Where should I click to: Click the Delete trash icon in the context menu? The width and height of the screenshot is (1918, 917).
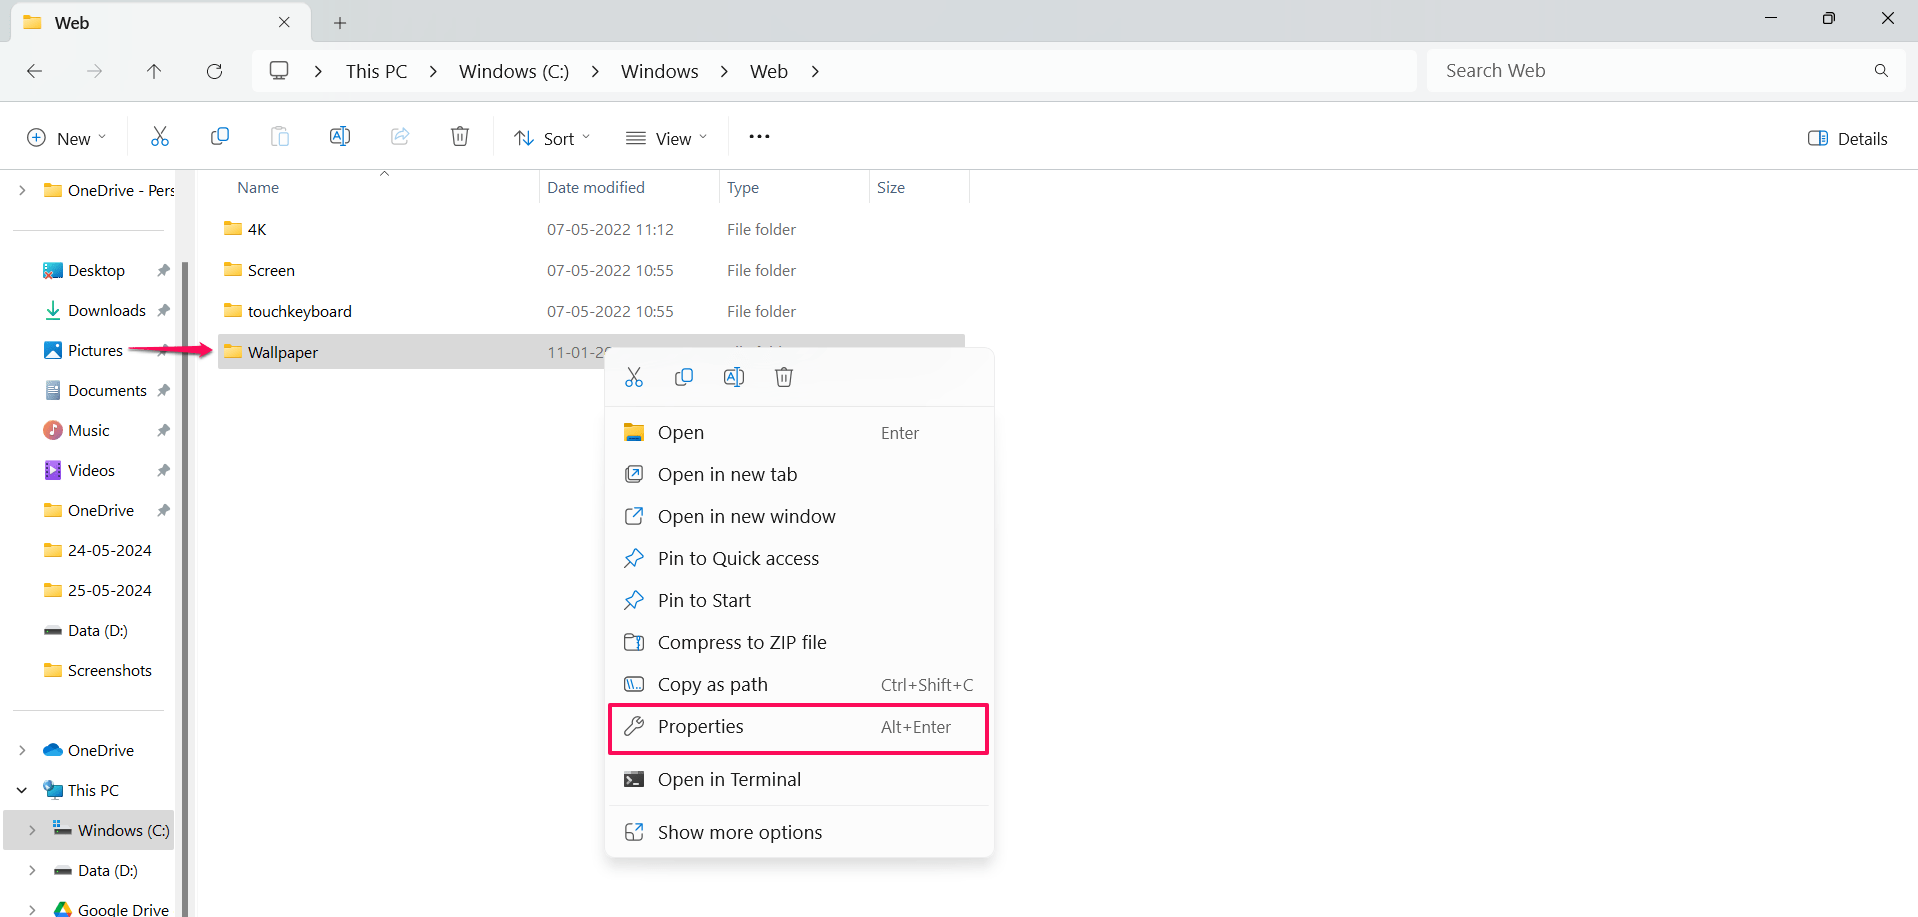click(x=784, y=377)
